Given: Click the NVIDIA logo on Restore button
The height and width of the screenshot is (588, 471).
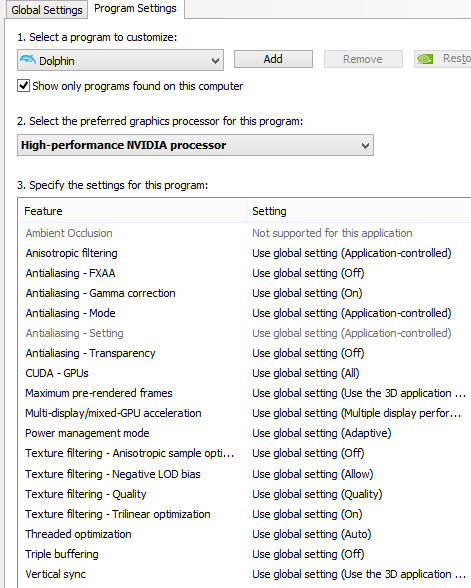Looking at the screenshot, I should pyautogui.click(x=425, y=59).
